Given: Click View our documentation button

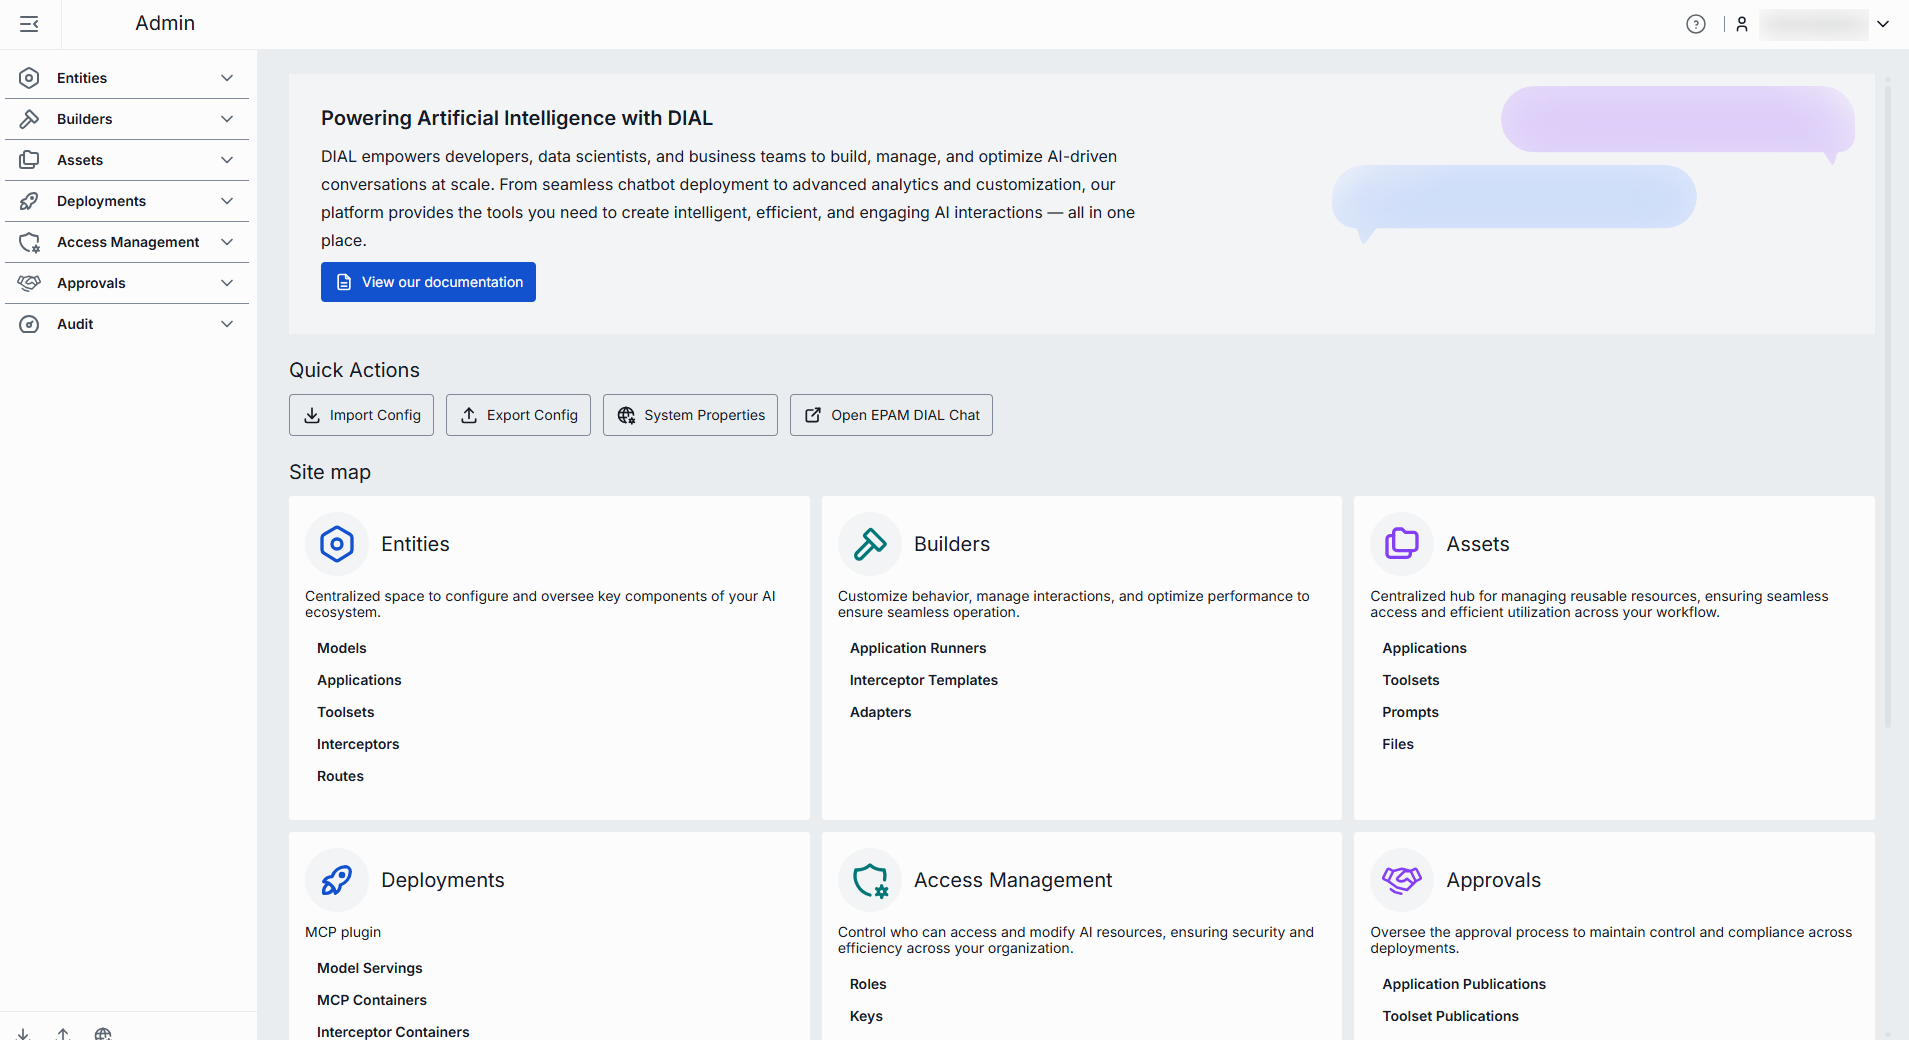Looking at the screenshot, I should coord(428,282).
